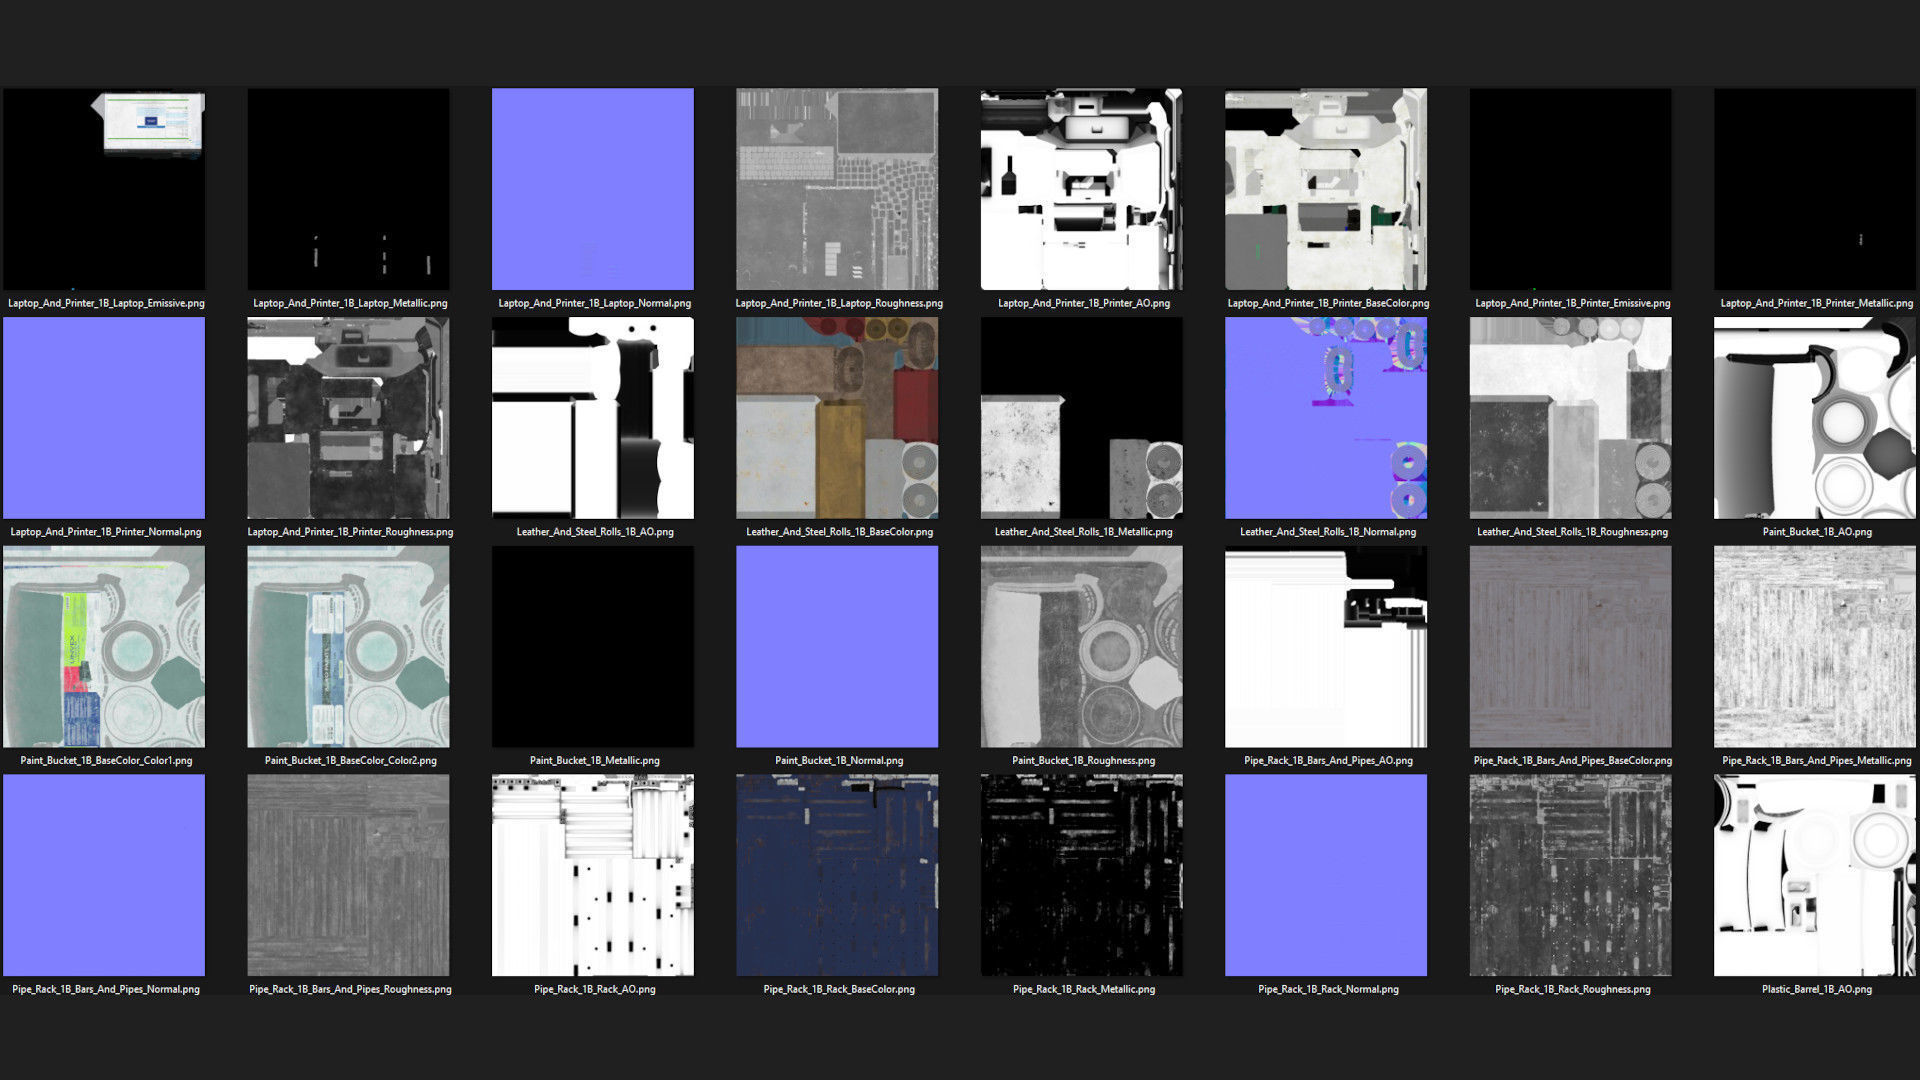
Task: Open Leather_And_Steel_Rolls_1B_BaseColor.png thumbnail
Action: pos(837,418)
